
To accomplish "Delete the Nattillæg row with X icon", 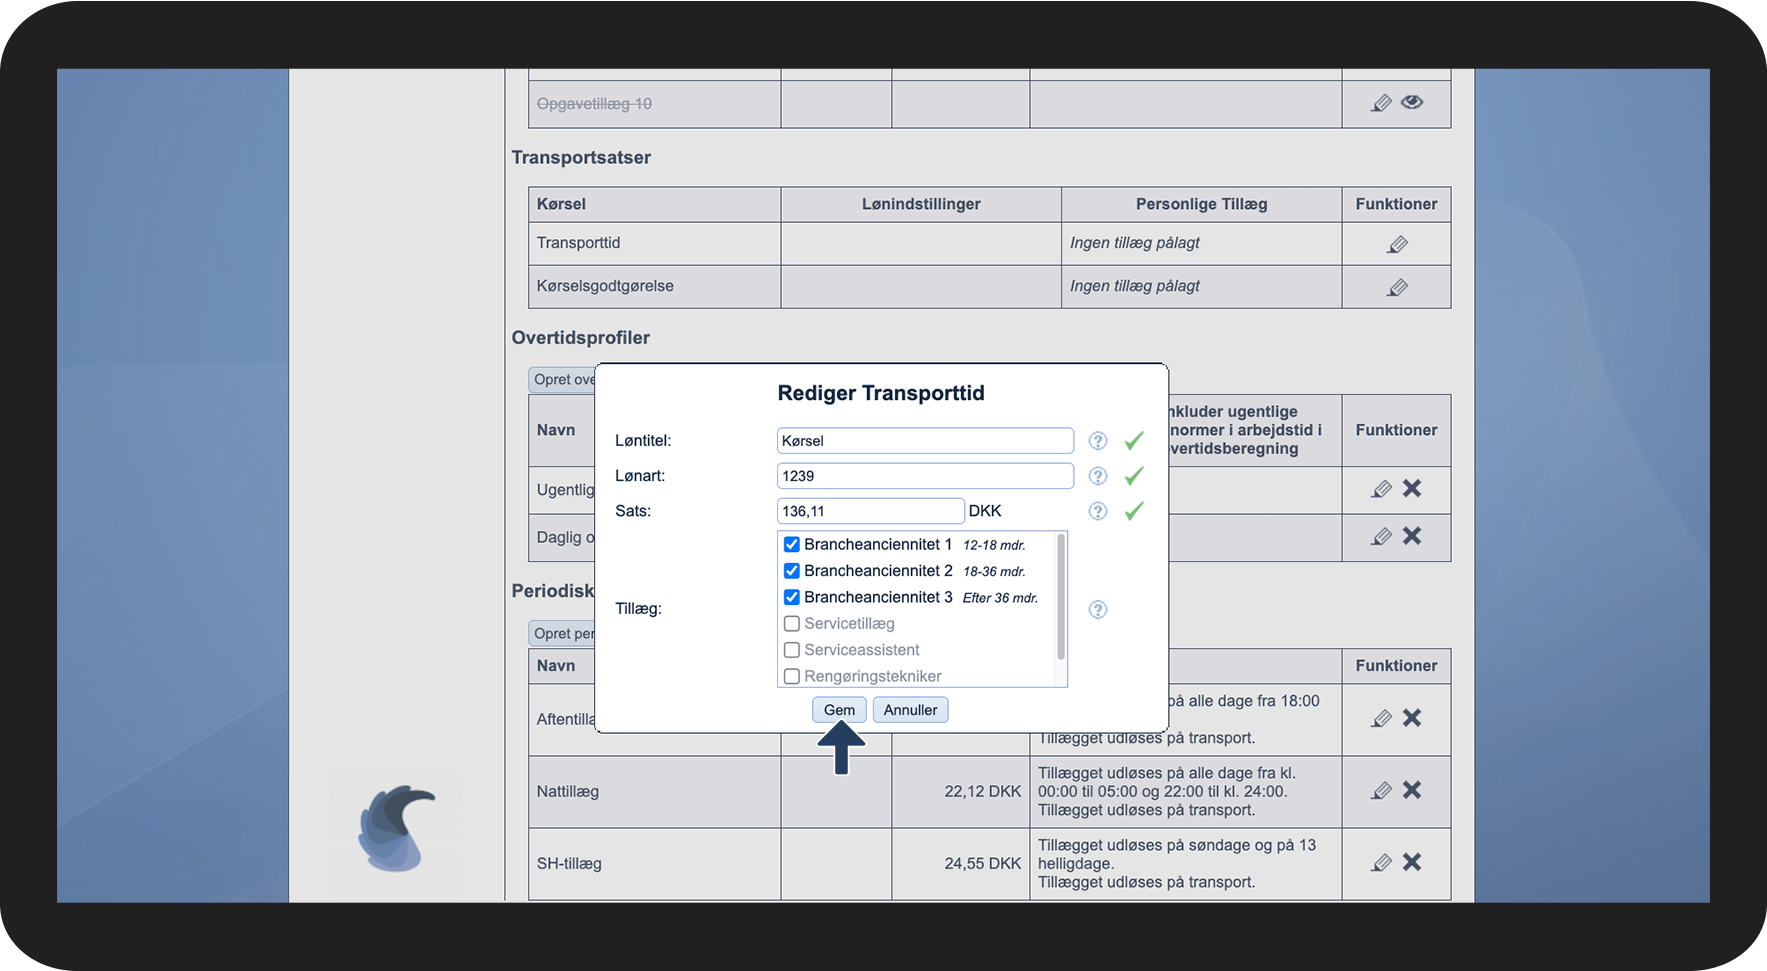I will [1411, 790].
